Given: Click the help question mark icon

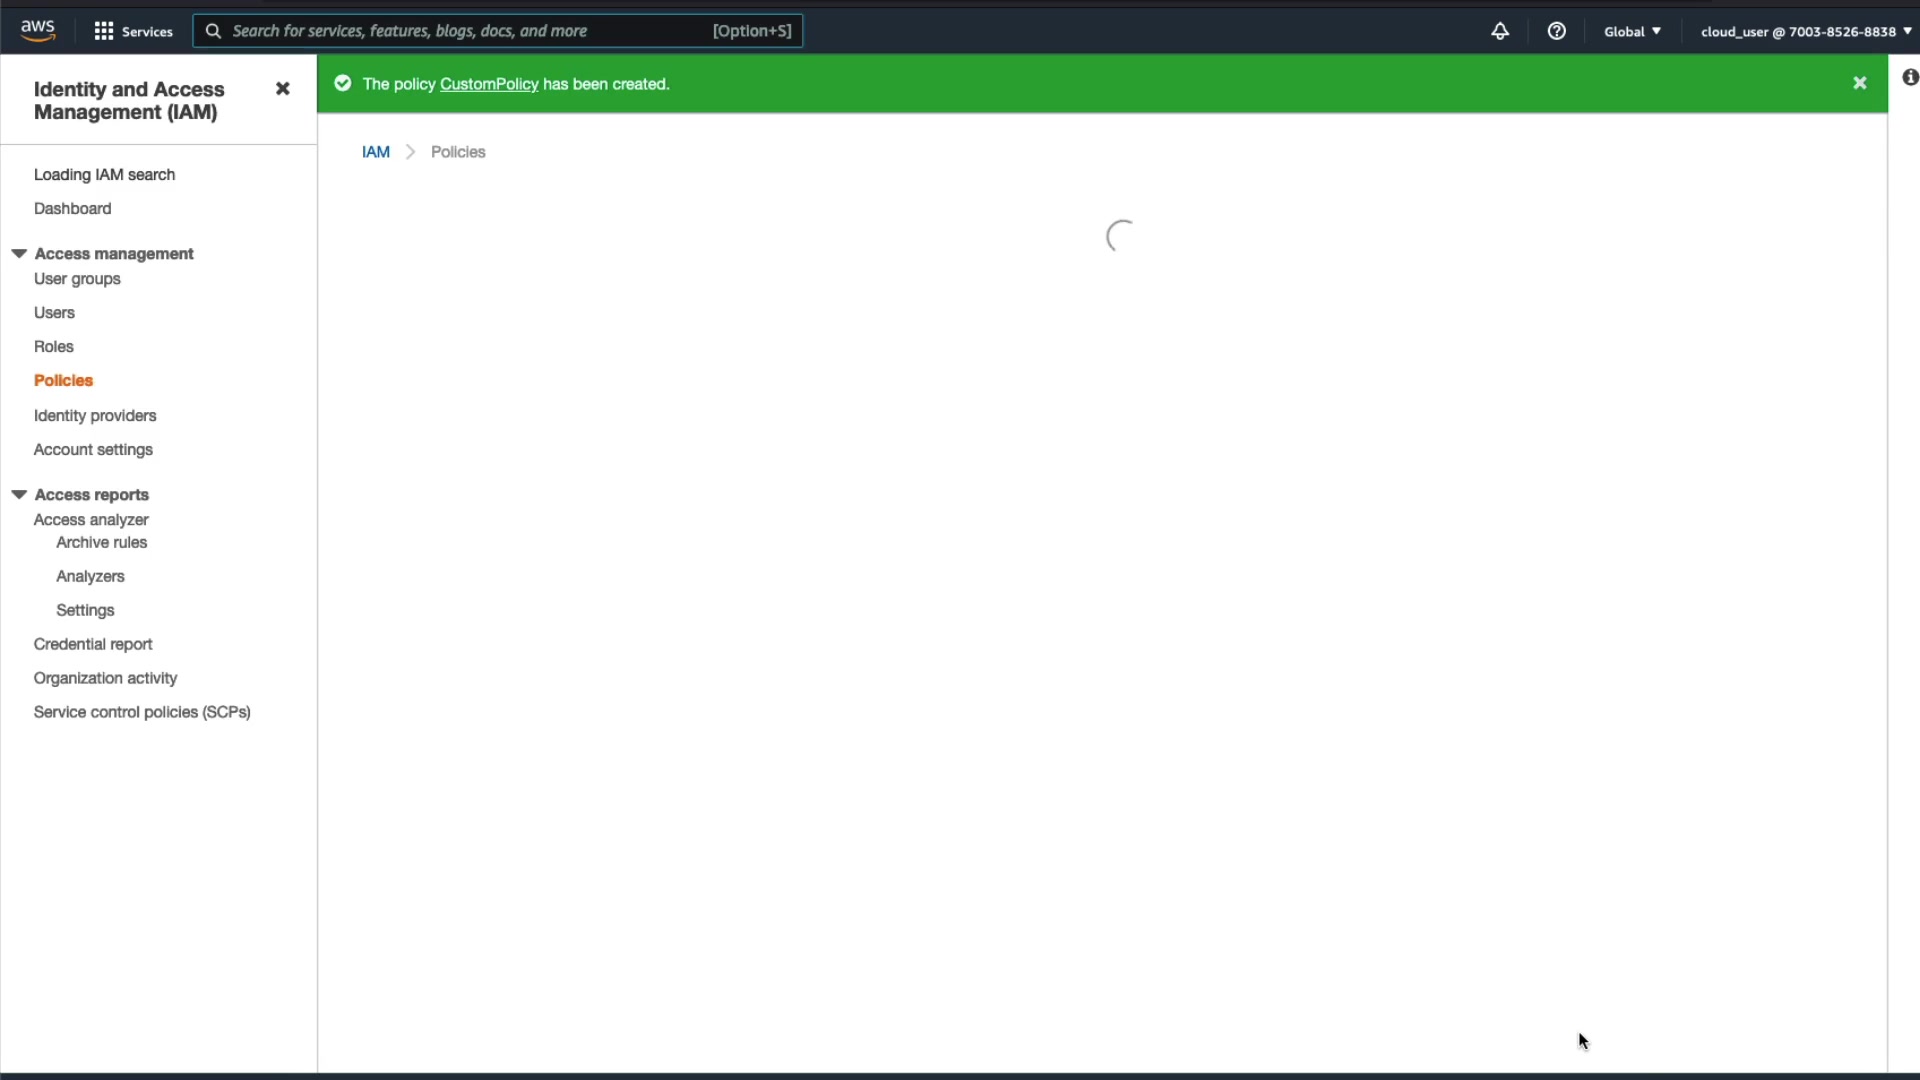Looking at the screenshot, I should tap(1556, 31).
